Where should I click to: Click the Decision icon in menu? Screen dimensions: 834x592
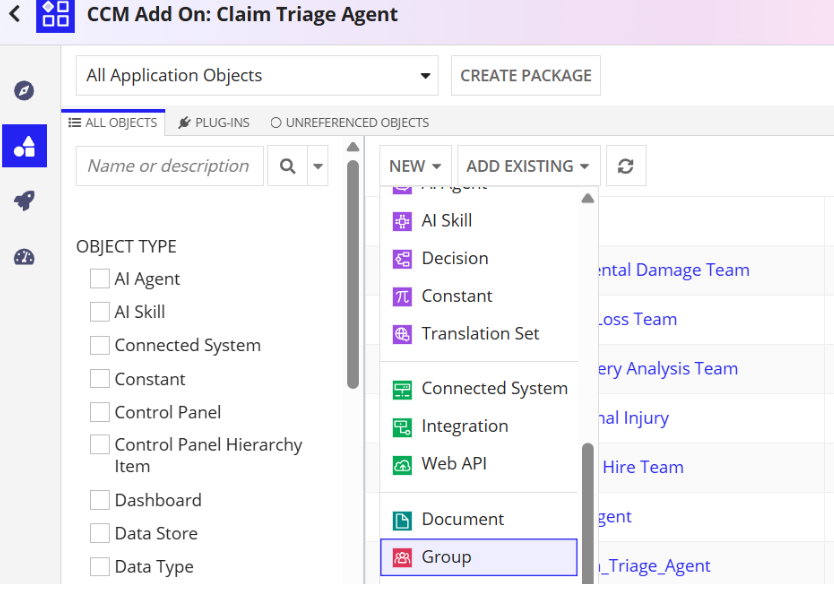pos(402,259)
